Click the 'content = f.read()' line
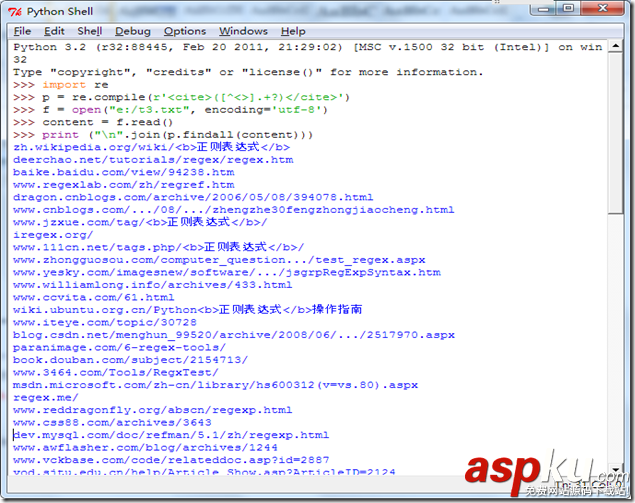 point(93,122)
